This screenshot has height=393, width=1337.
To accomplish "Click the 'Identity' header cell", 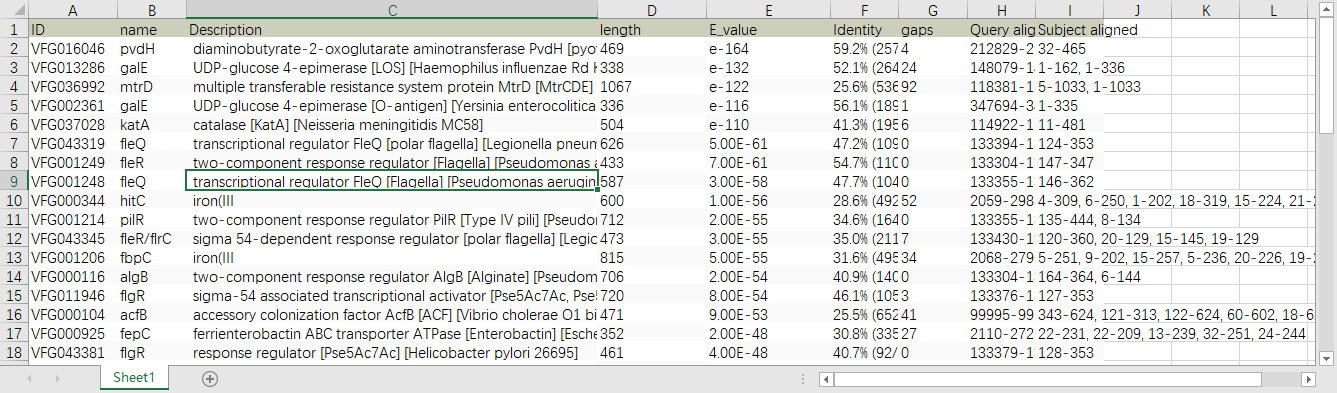I will [x=864, y=29].
